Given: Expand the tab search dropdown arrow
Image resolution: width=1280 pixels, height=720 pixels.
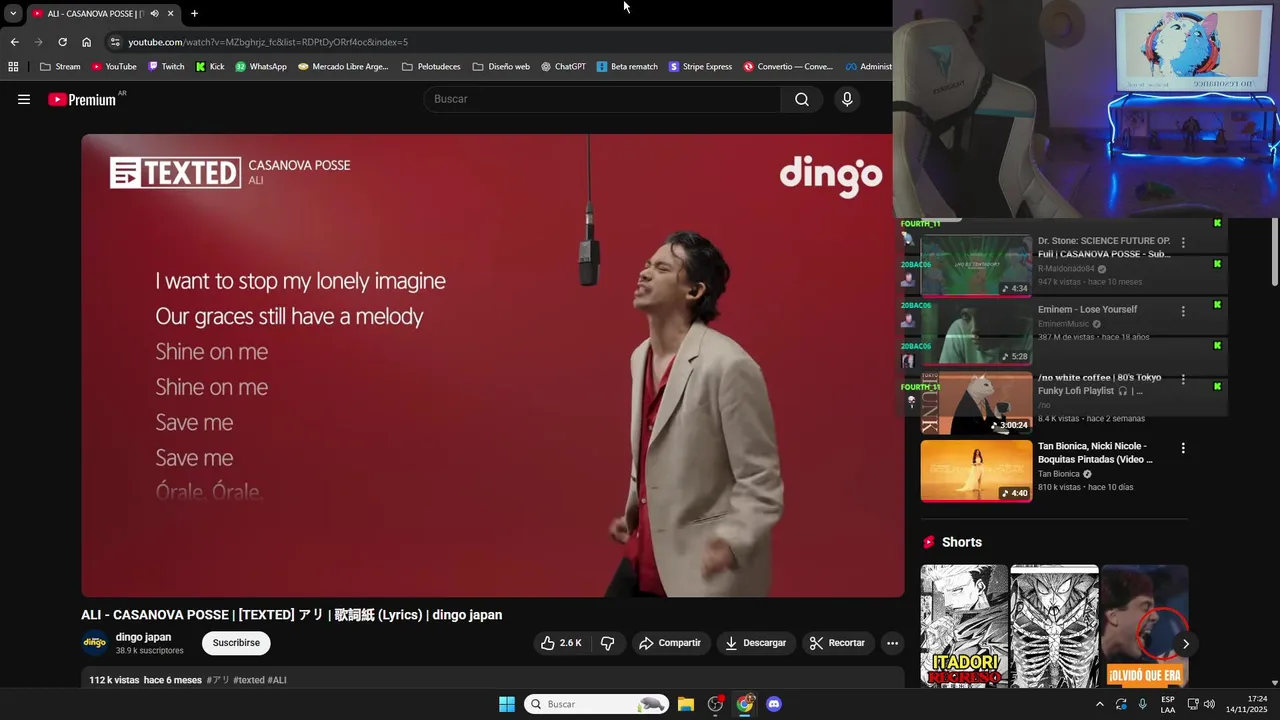Looking at the screenshot, I should 13,14.
